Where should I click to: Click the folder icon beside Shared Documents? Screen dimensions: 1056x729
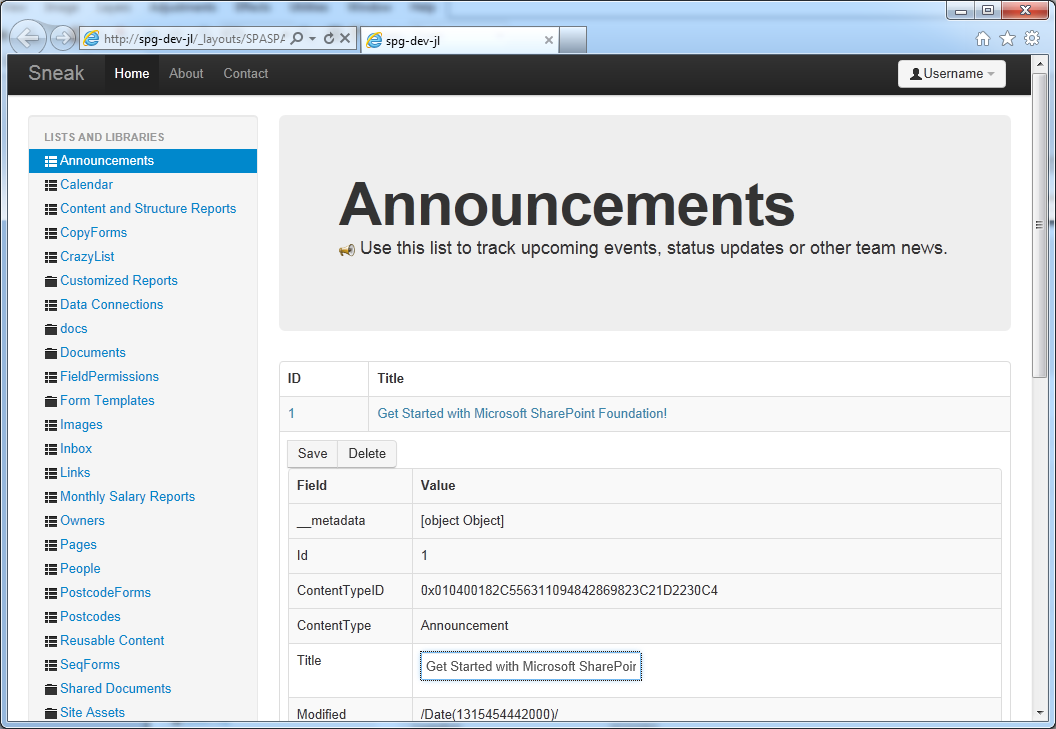pos(51,689)
